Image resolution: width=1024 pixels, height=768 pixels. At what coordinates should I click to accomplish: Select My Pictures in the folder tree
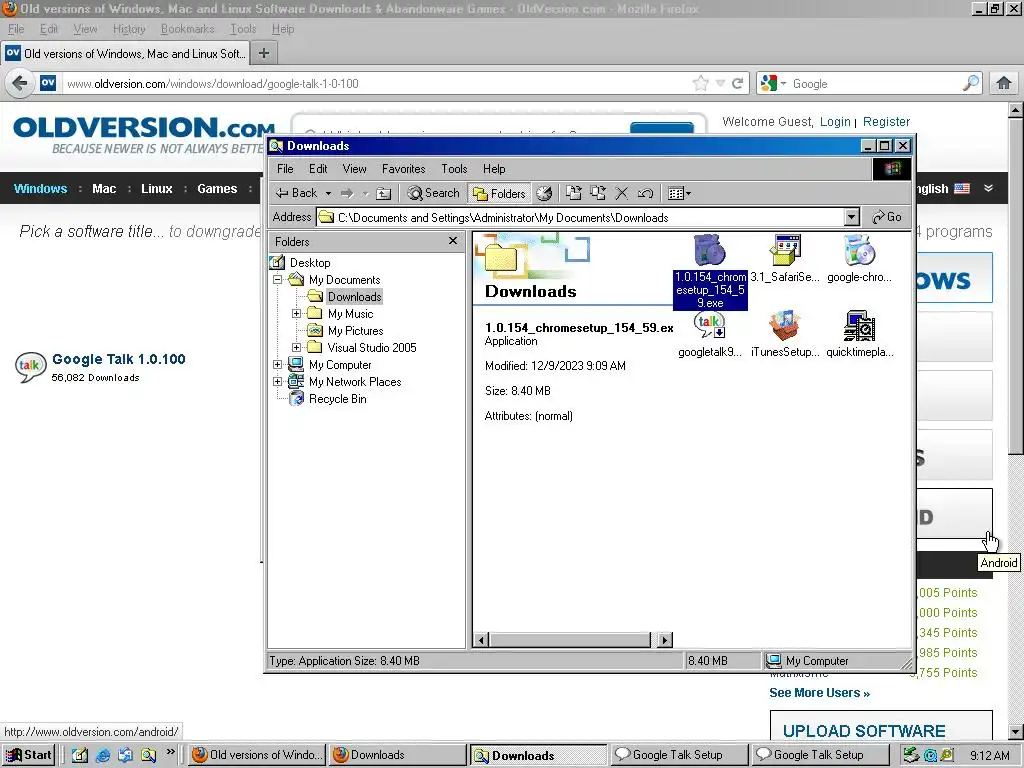pyautogui.click(x=355, y=330)
